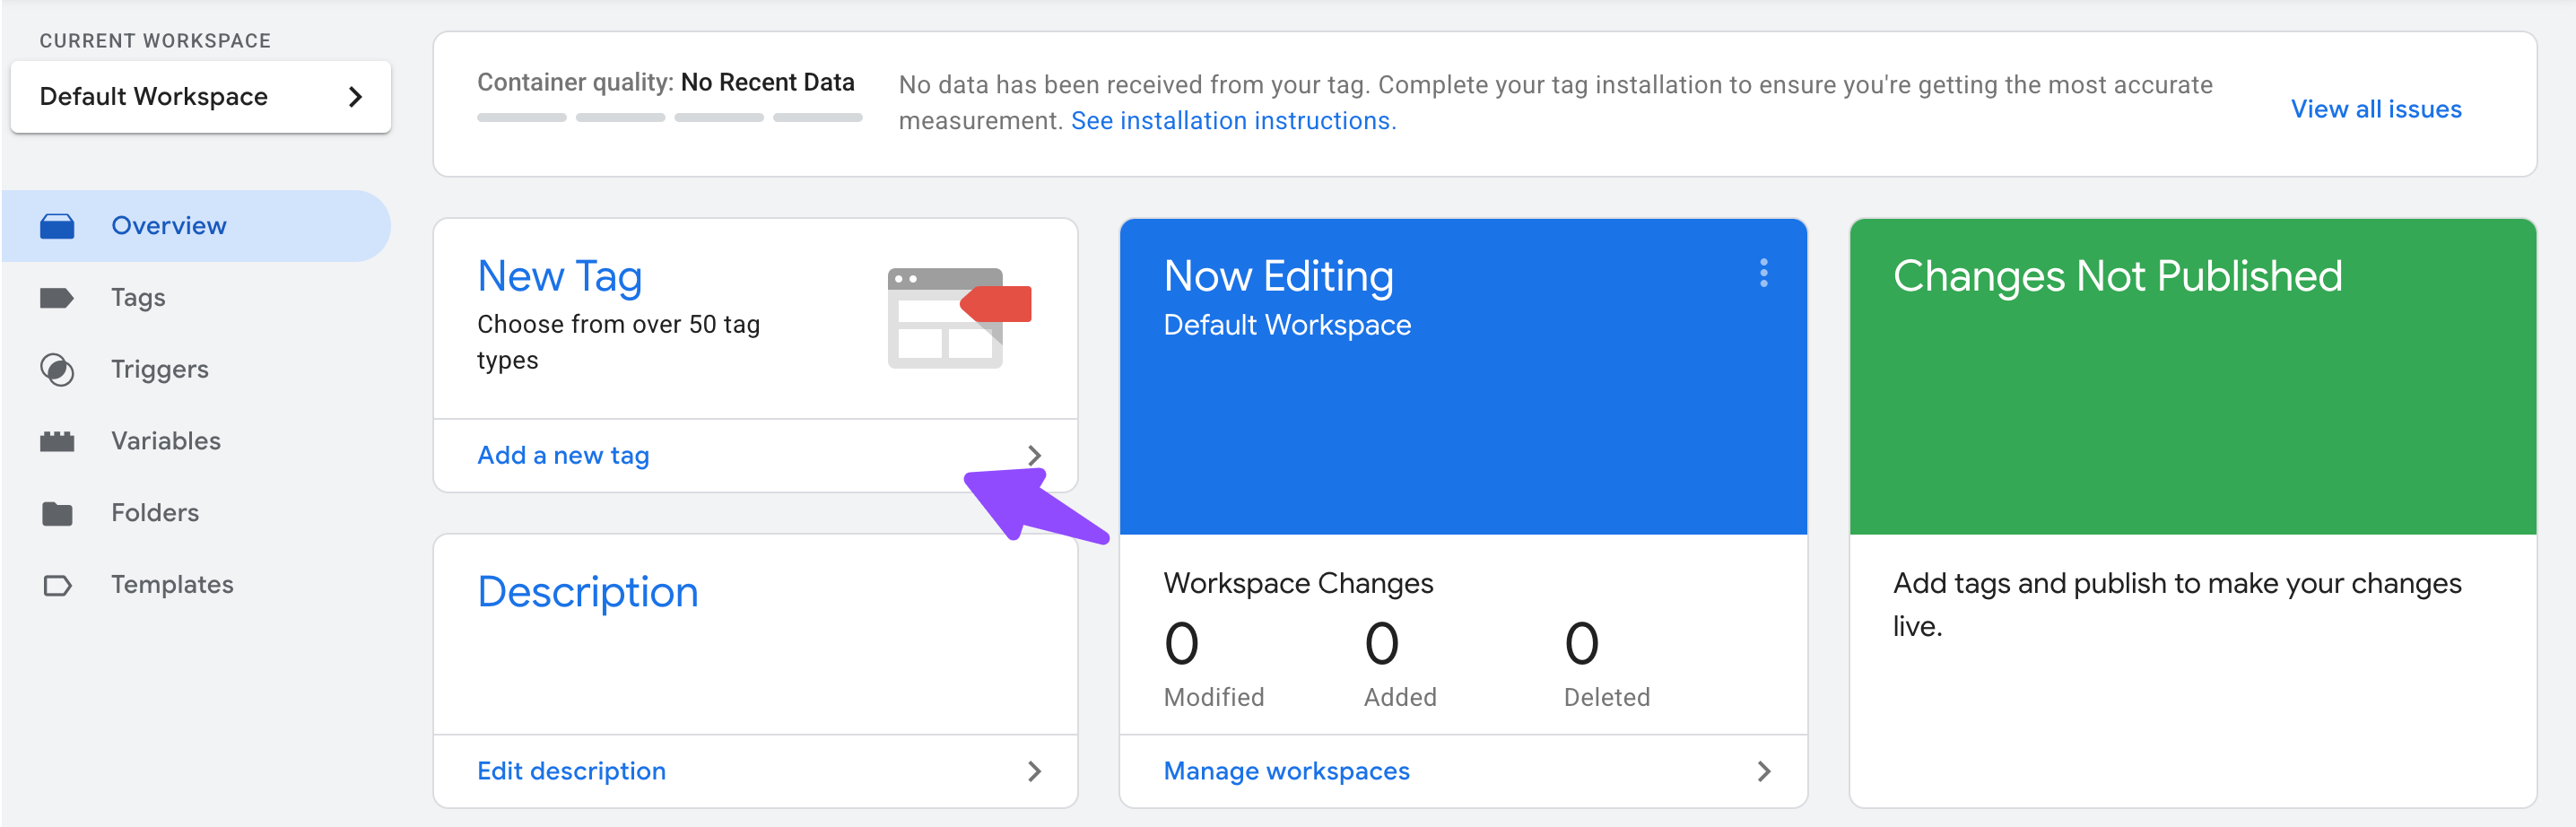2576x827 pixels.
Task: Open the Variables section
Action: click(x=166, y=441)
